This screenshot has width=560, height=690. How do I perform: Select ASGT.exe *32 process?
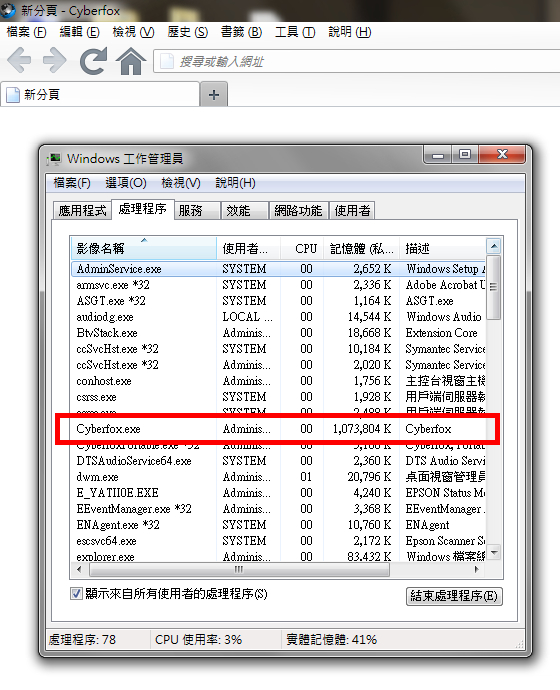coord(278,301)
